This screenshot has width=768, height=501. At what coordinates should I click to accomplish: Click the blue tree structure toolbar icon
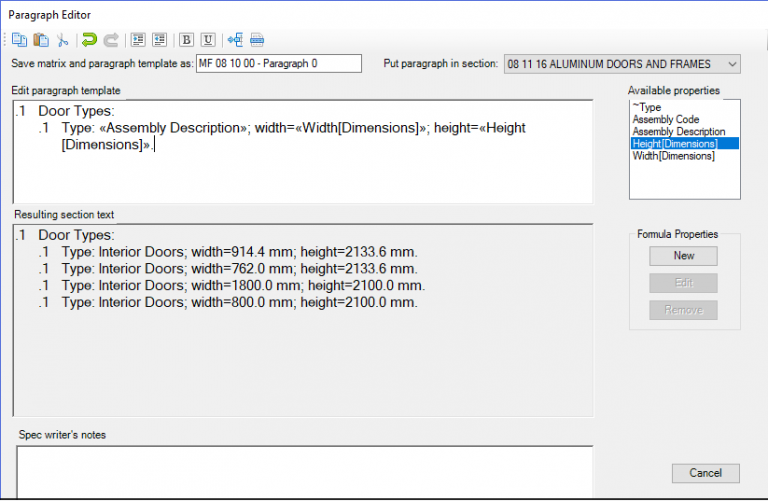coord(235,40)
